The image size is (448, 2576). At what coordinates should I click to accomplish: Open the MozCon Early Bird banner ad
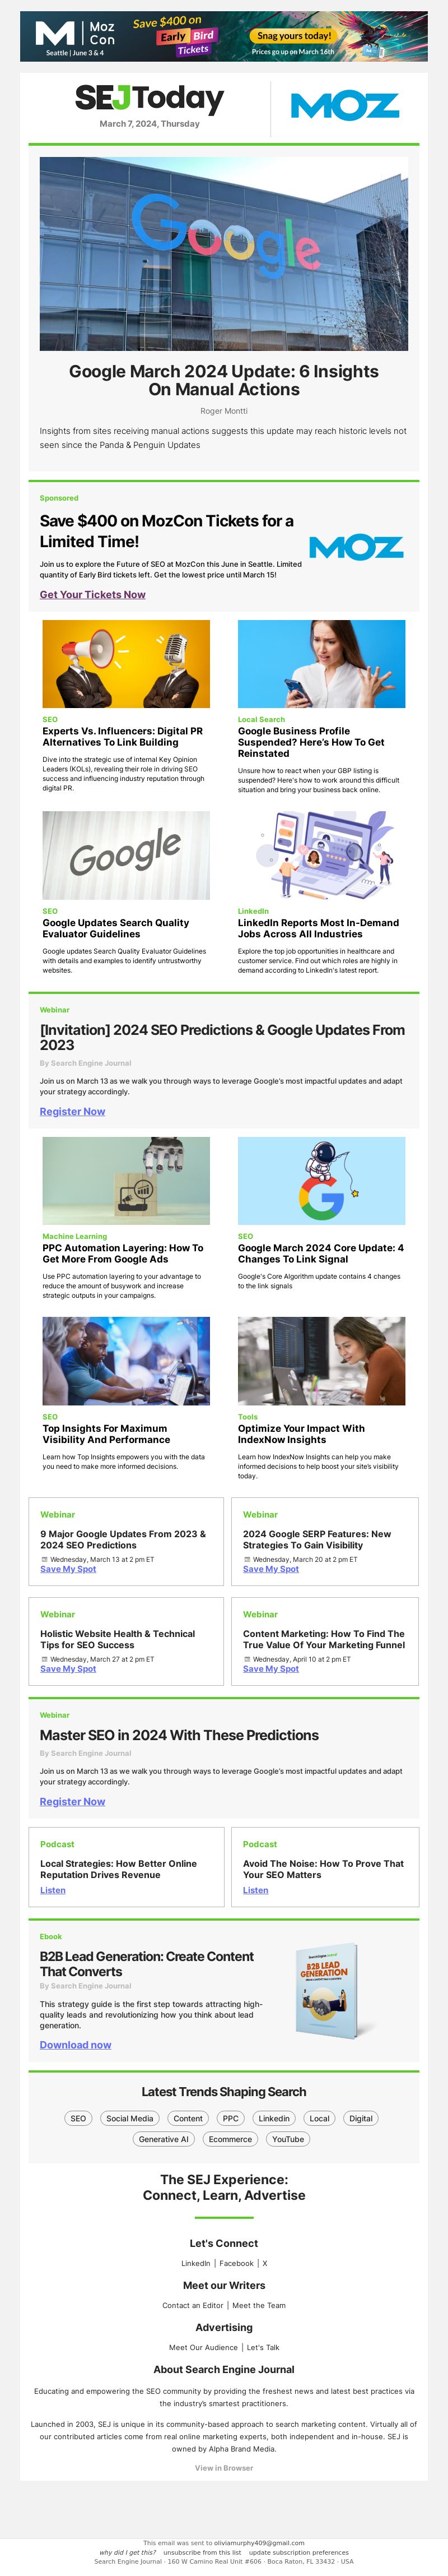(224, 37)
